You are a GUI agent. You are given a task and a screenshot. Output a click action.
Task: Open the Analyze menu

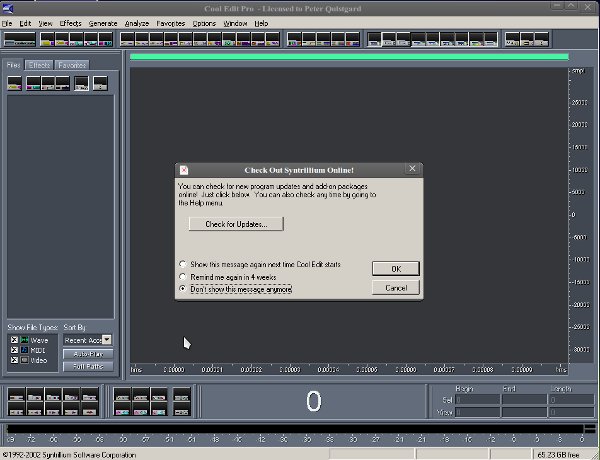click(137, 23)
